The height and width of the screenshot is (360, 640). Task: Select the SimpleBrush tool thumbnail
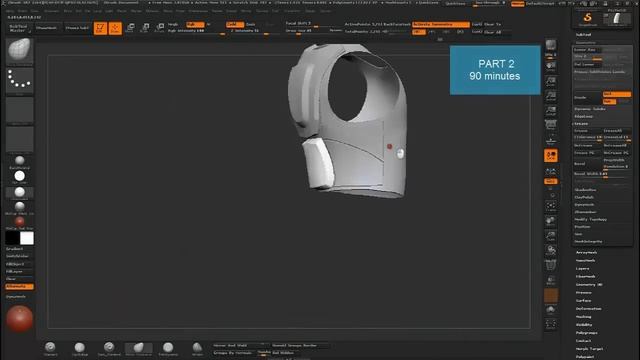click(588, 19)
